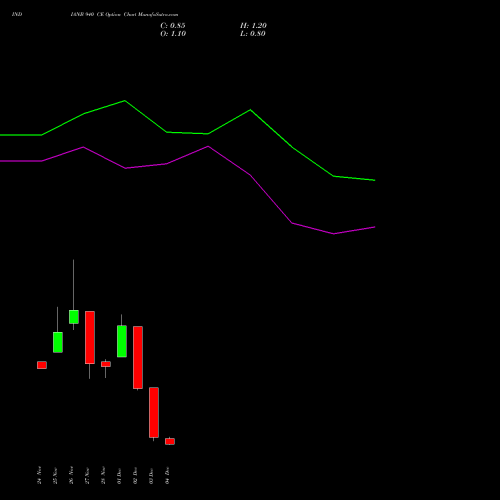Screen dimensions: 500x500
Task: Click the '27 Nov' date axis label
Action: pyautogui.click(x=88, y=476)
